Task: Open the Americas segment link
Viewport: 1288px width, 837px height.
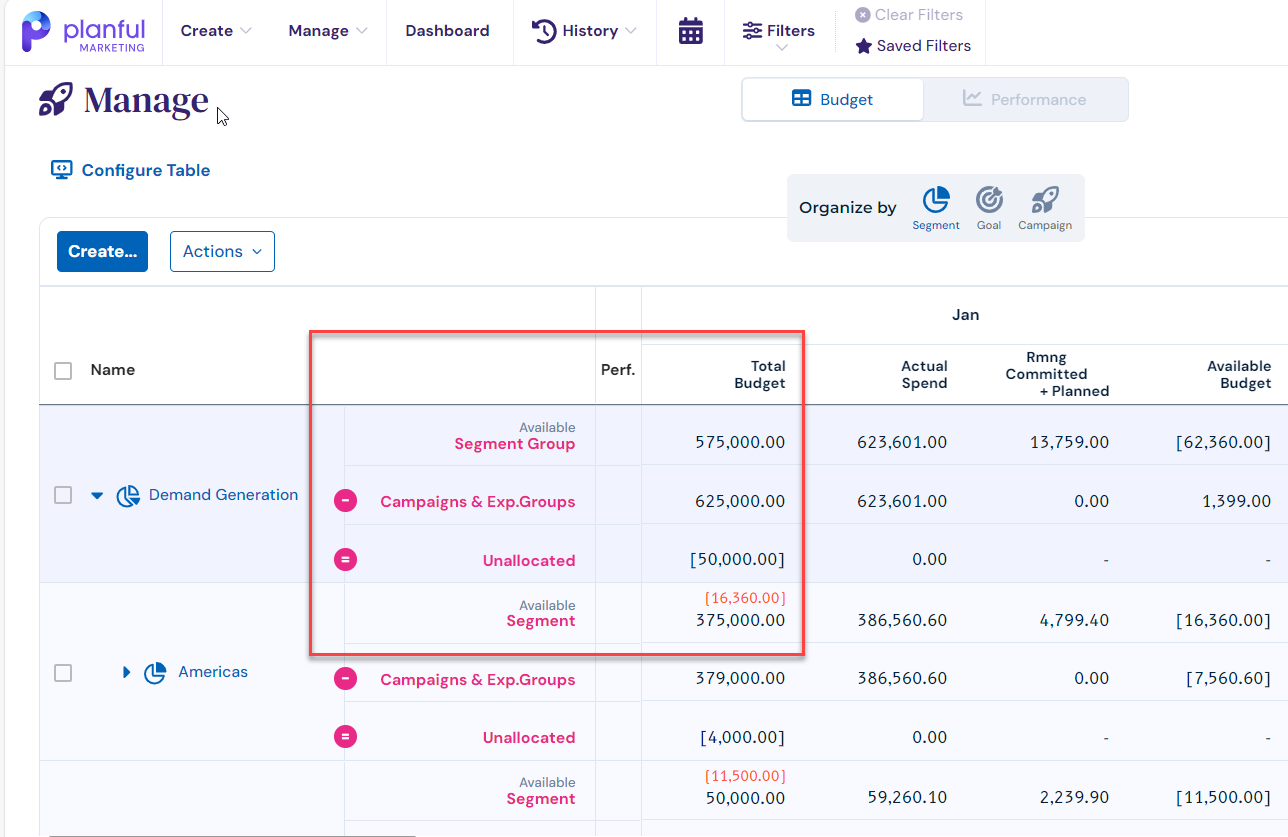Action: [x=213, y=672]
